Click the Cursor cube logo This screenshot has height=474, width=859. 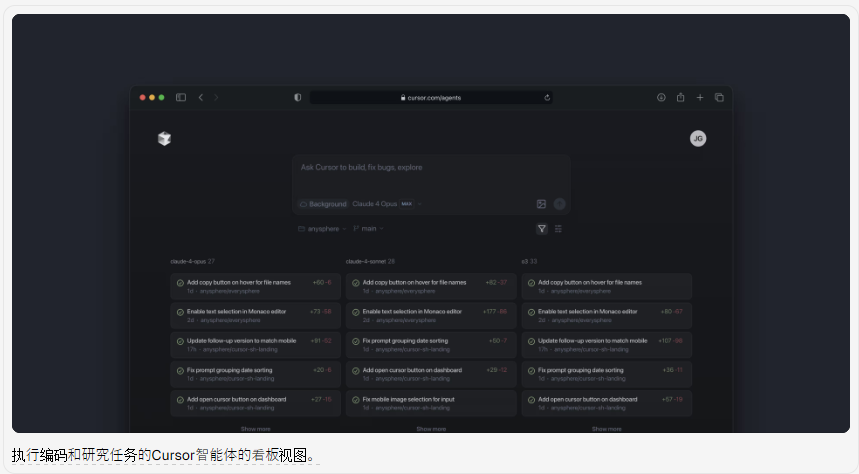pyautogui.click(x=164, y=139)
